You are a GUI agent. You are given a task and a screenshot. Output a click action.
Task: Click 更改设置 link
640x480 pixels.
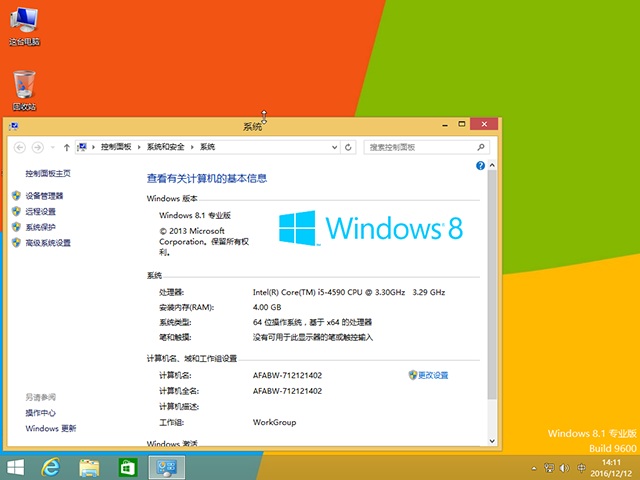coord(433,375)
